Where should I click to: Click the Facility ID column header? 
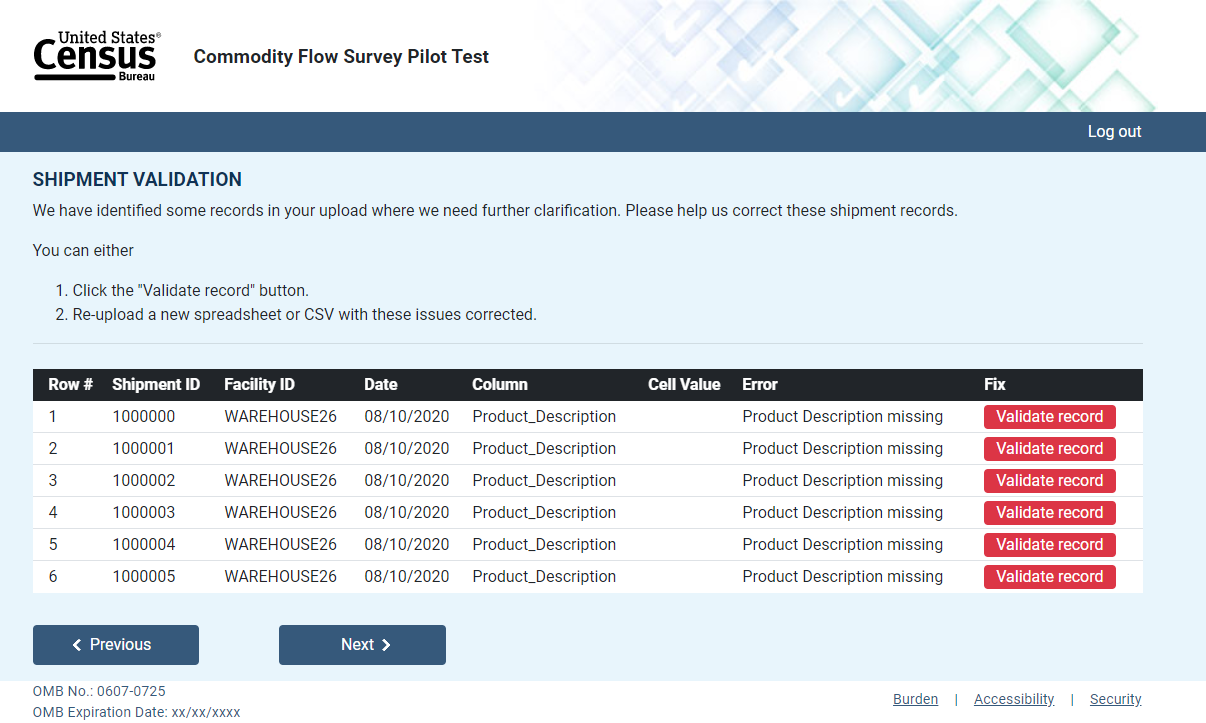pyautogui.click(x=259, y=385)
